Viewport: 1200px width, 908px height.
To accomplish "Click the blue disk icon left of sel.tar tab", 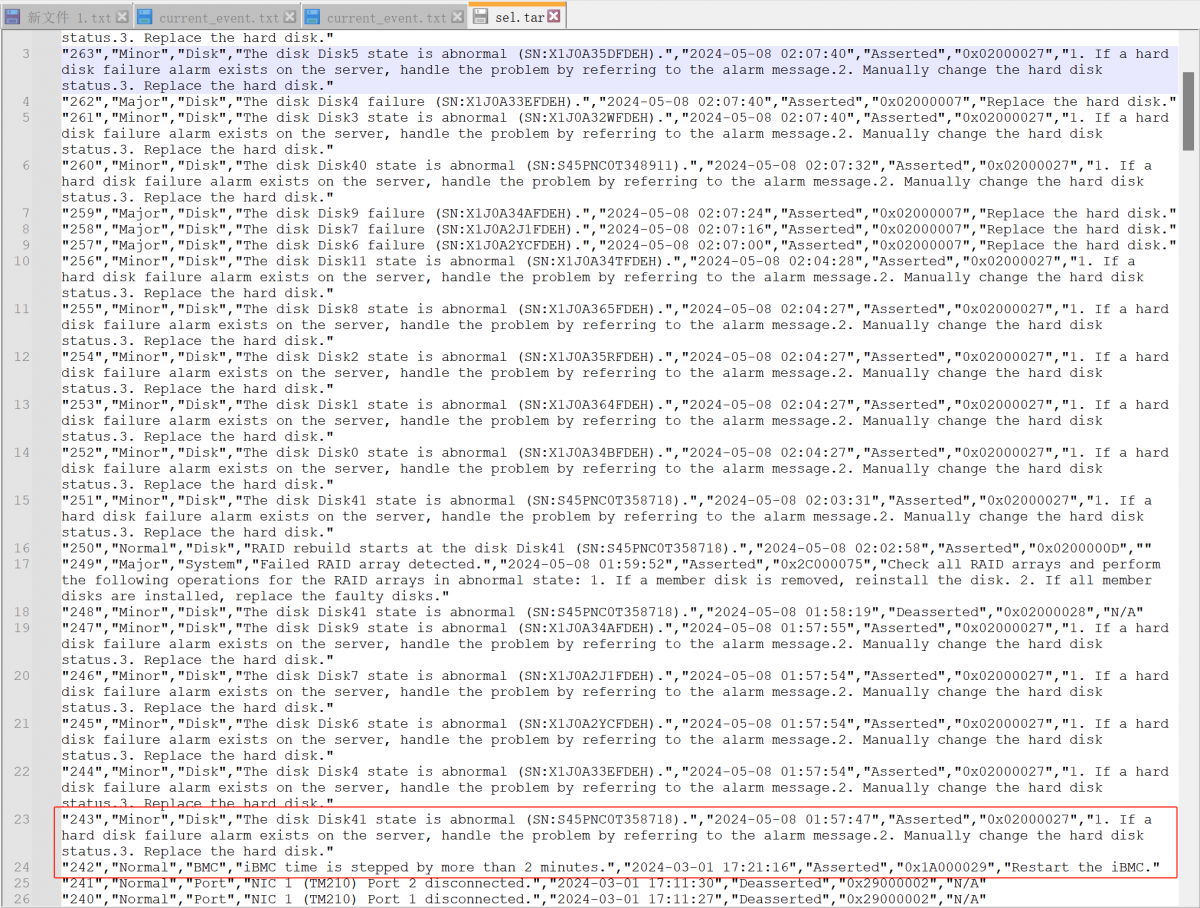I will click(312, 17).
